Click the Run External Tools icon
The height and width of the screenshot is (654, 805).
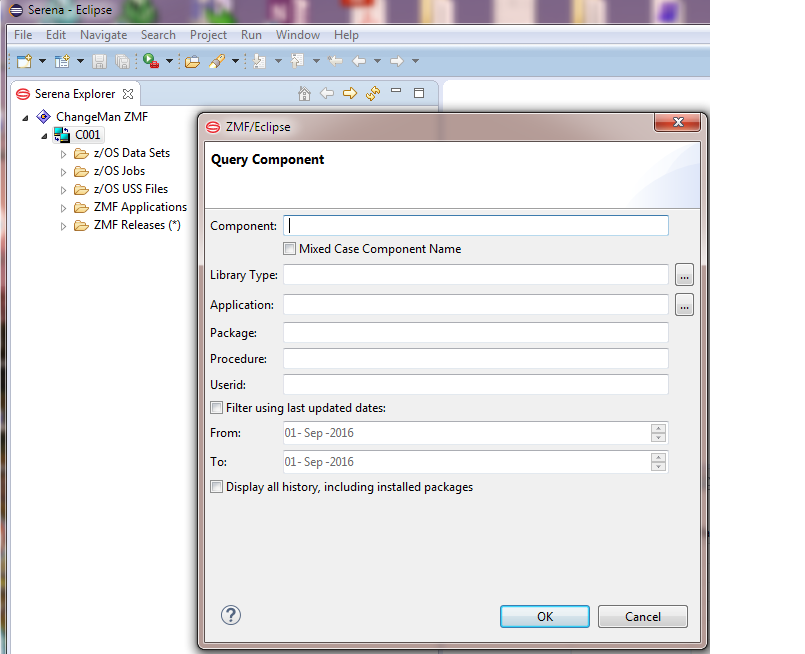point(151,61)
